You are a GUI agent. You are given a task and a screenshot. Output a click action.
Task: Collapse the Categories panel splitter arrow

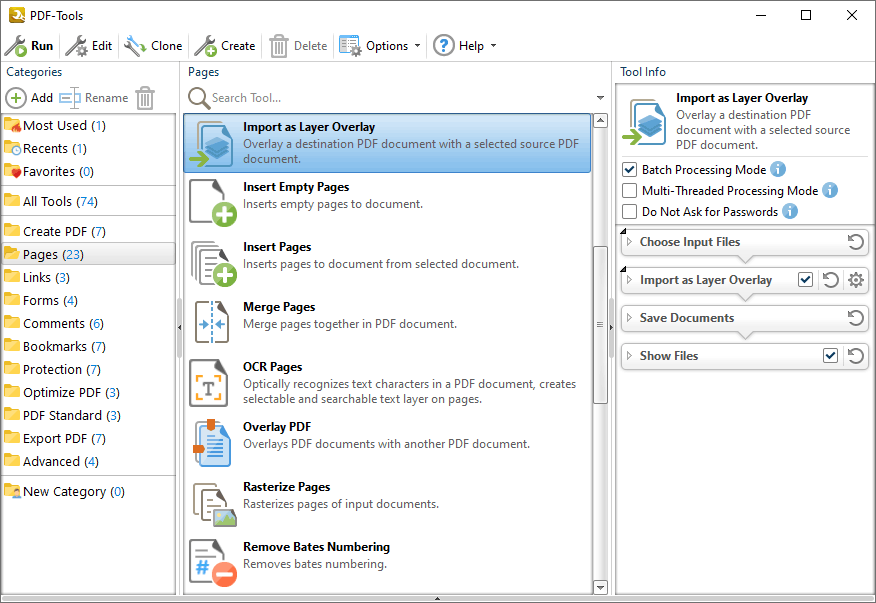coord(179,327)
